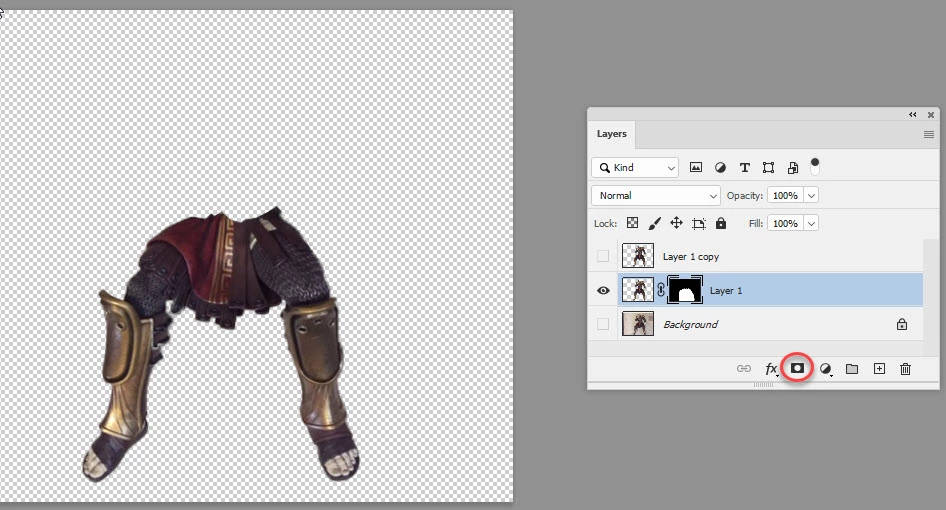Filter for shape layers icon
The image size is (946, 510).
click(768, 167)
